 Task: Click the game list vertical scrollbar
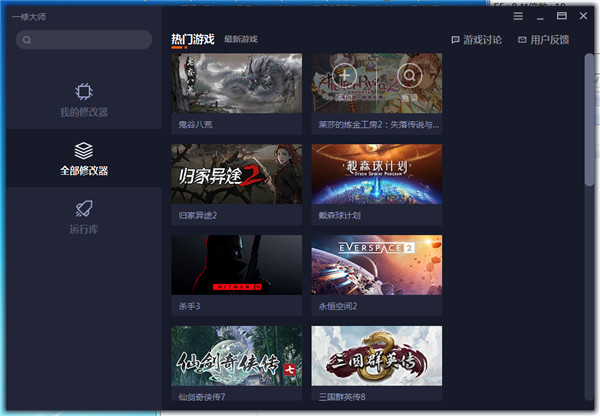tap(589, 120)
